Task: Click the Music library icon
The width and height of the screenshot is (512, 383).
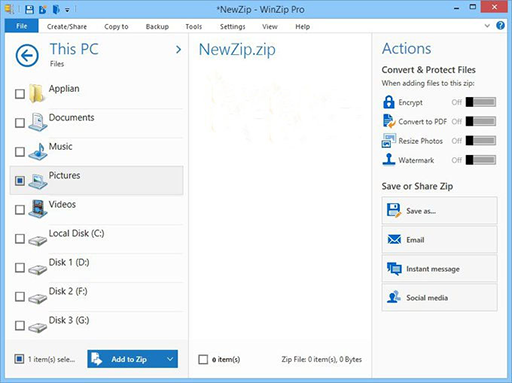Action: [37, 151]
